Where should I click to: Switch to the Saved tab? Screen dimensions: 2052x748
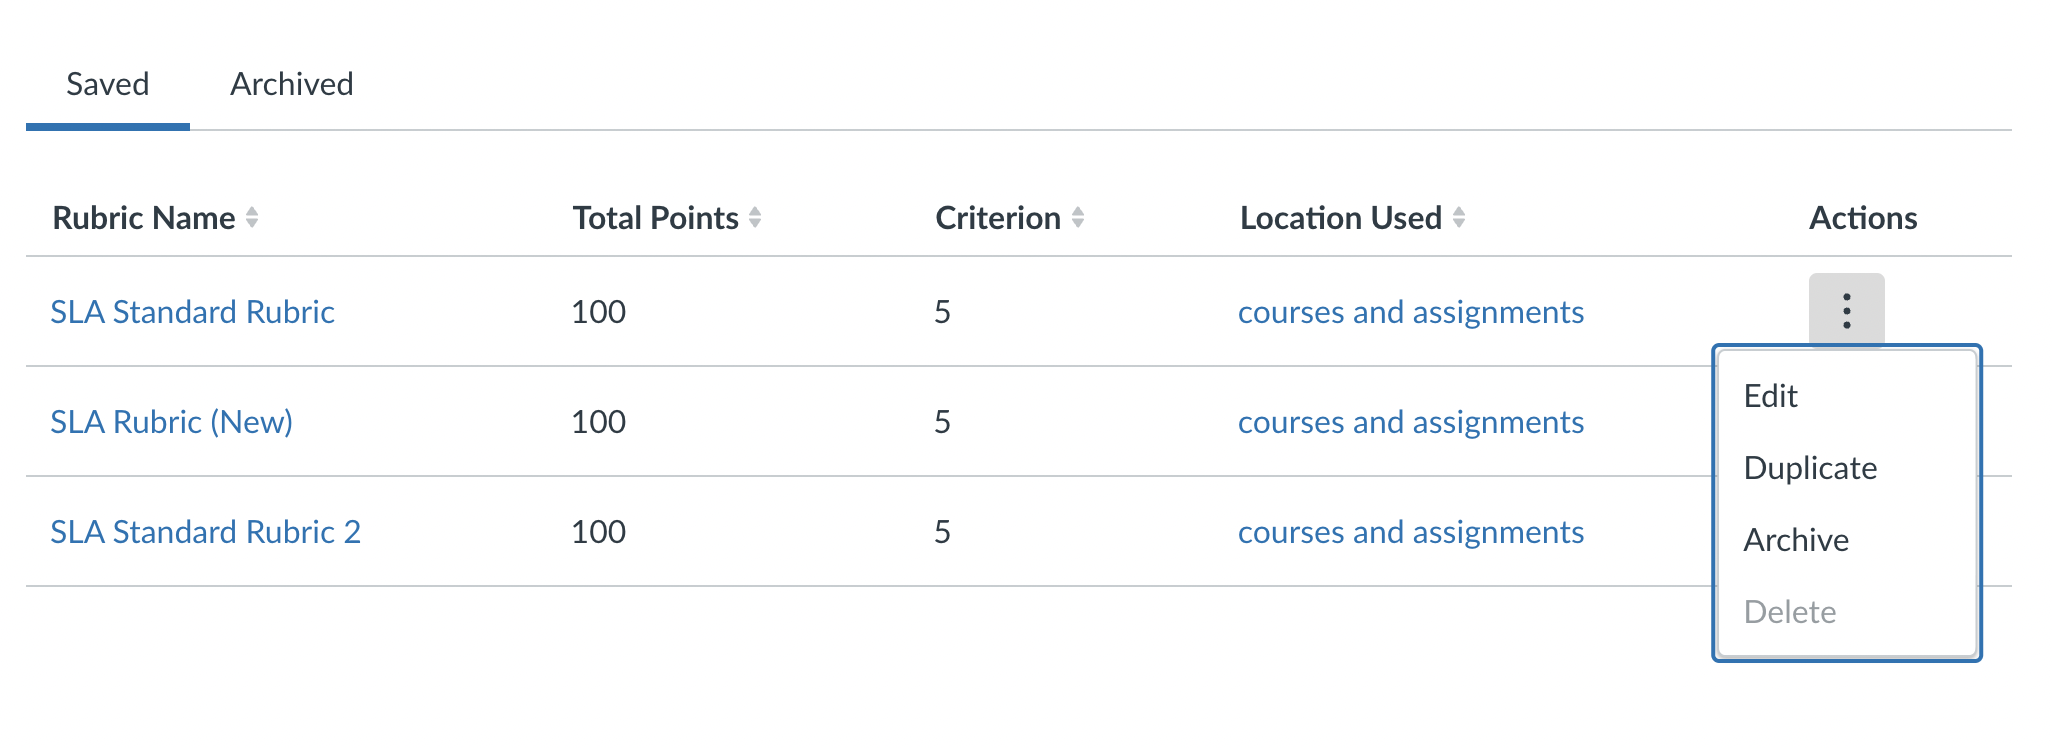108,84
